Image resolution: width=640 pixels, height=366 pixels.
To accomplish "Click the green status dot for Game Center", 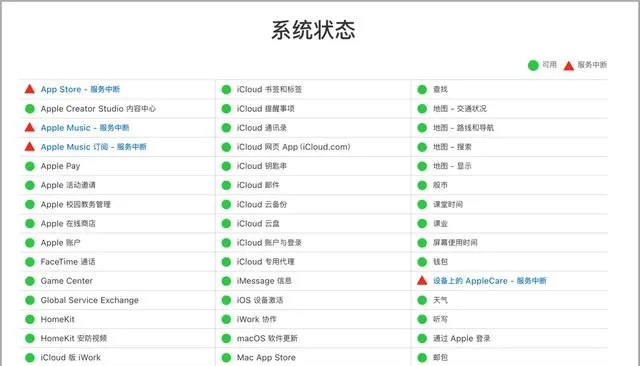I will coord(30,281).
